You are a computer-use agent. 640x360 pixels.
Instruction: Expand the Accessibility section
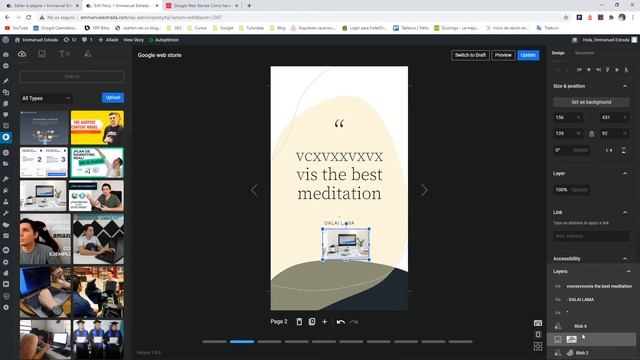(625, 259)
